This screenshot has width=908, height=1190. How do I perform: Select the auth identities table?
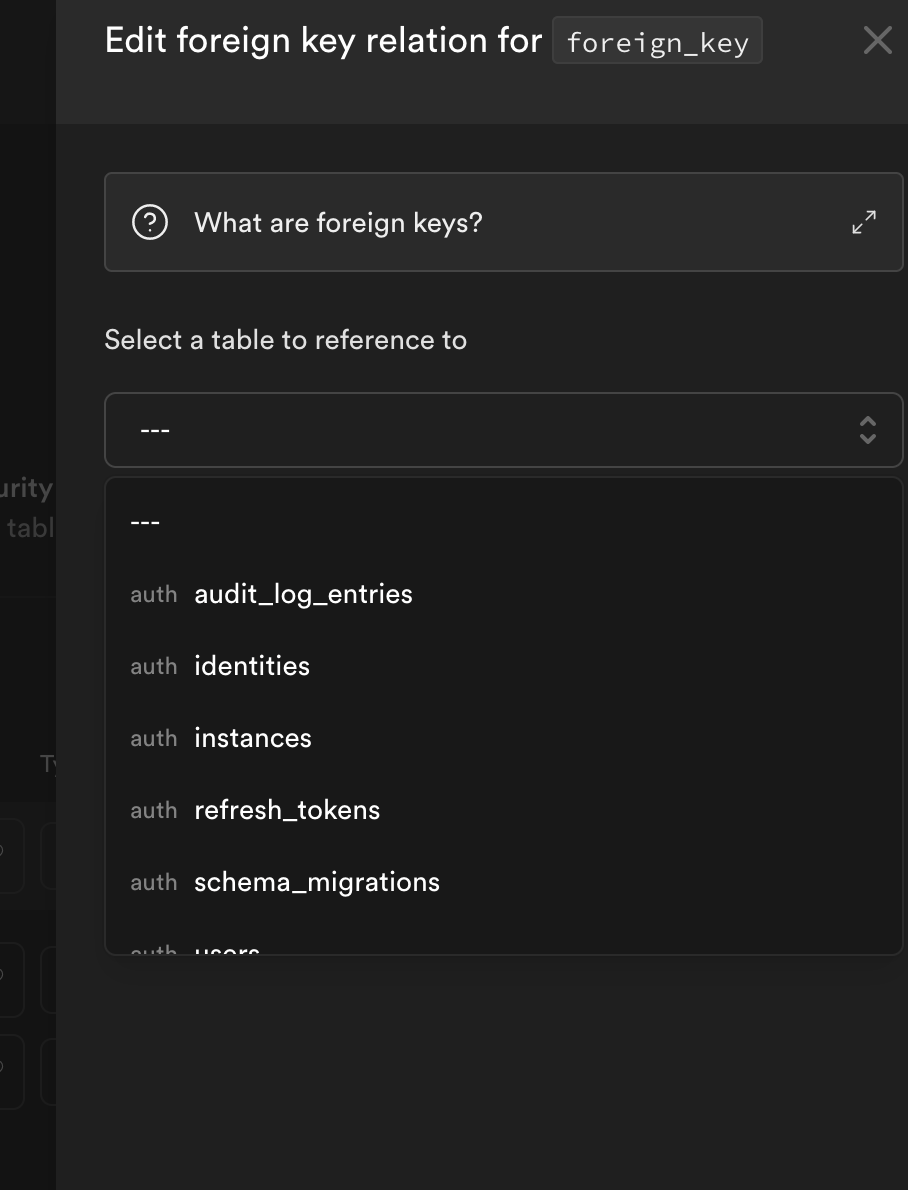pos(252,666)
